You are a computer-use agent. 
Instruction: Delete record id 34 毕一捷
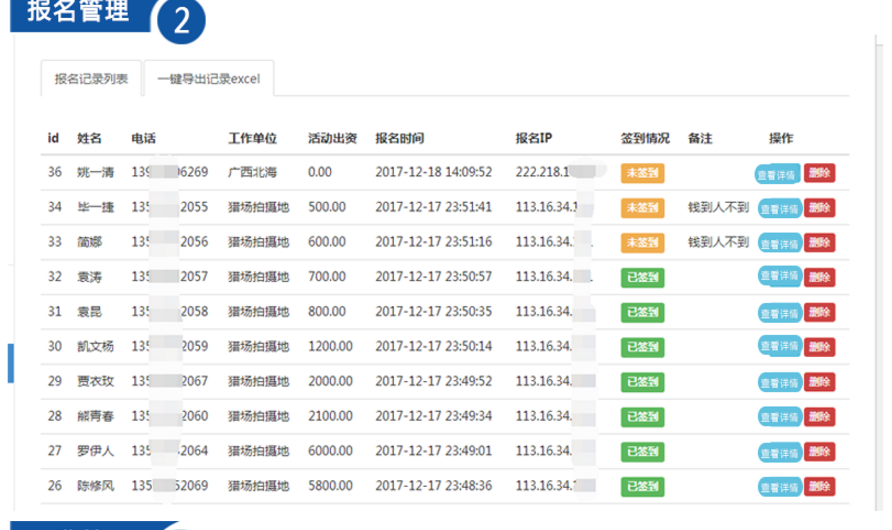tap(819, 208)
